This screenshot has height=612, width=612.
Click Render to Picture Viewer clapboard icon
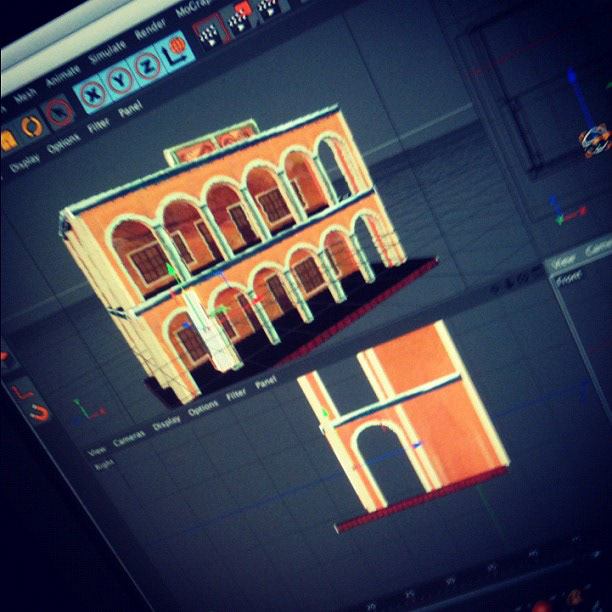[x=241, y=18]
